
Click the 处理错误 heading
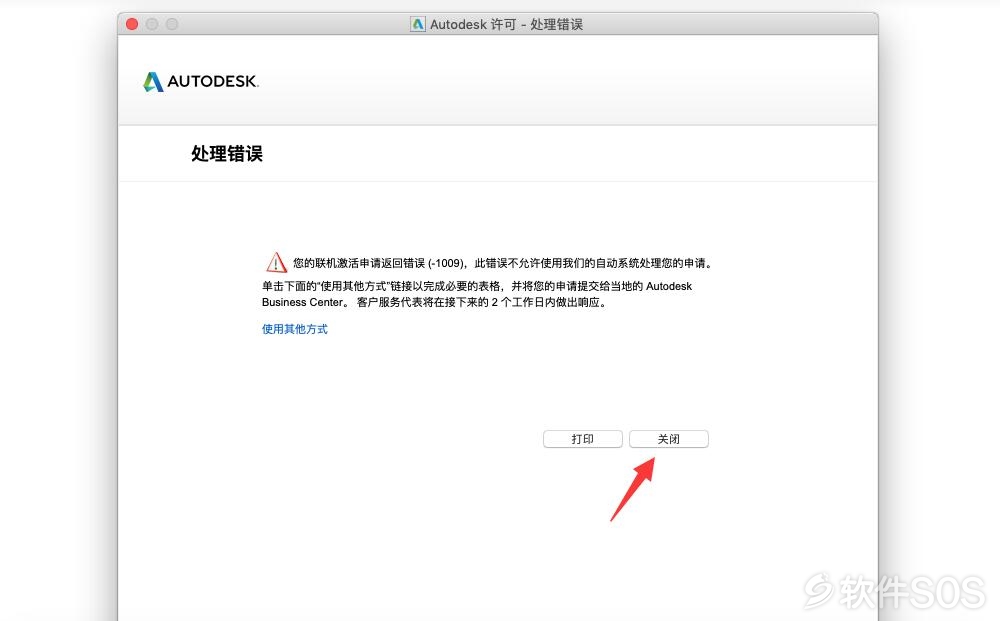click(227, 154)
